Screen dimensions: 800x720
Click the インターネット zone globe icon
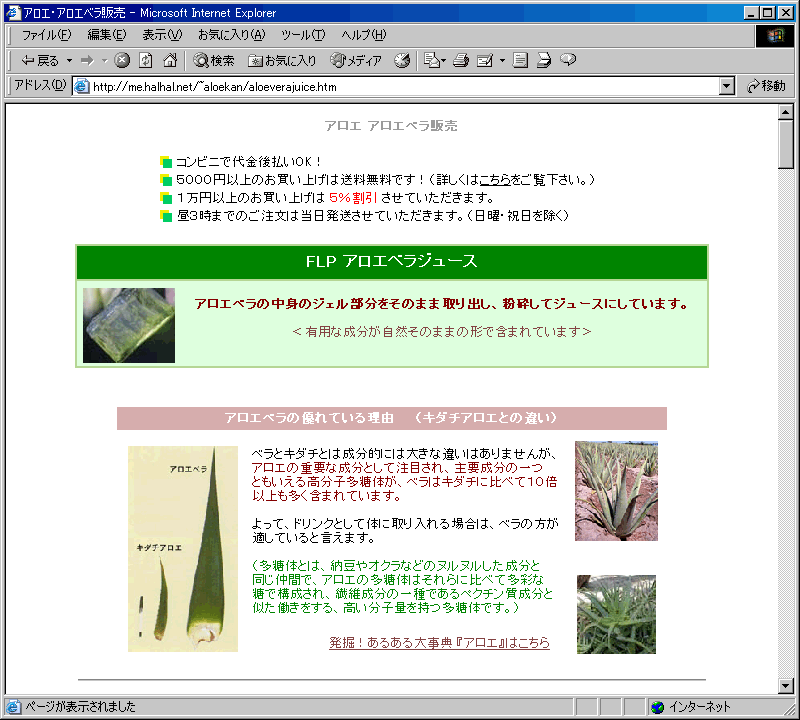658,707
